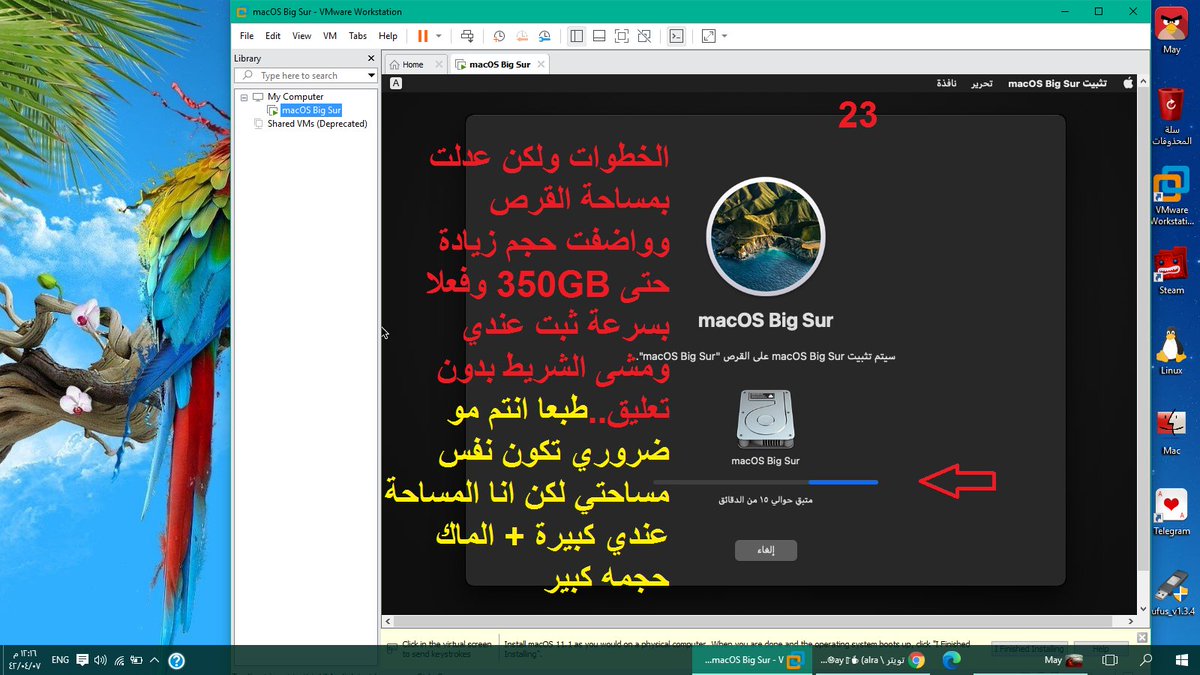Click the macOS Big Sur disk icon
Image resolution: width=1200 pixels, height=675 pixels.
tap(766, 417)
